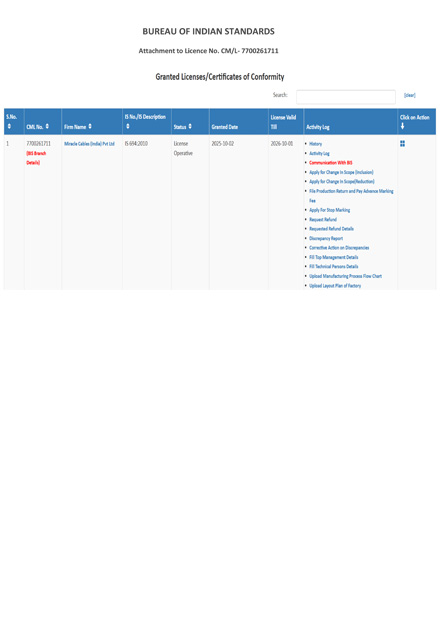Open BIS Branch Details link
The width and height of the screenshot is (441, 632).
click(36, 158)
